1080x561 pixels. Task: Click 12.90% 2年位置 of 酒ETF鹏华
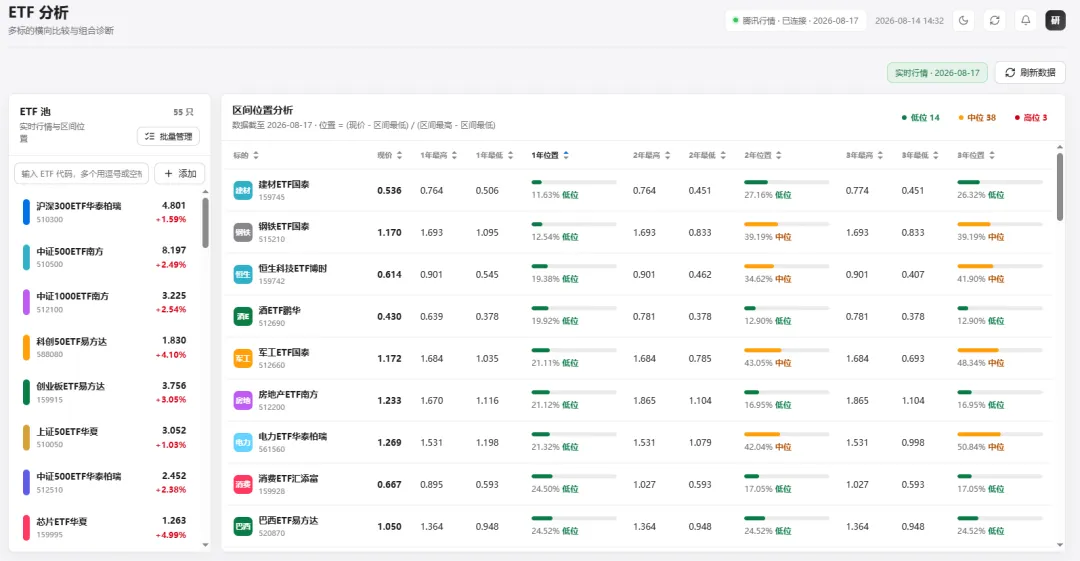(x=767, y=321)
